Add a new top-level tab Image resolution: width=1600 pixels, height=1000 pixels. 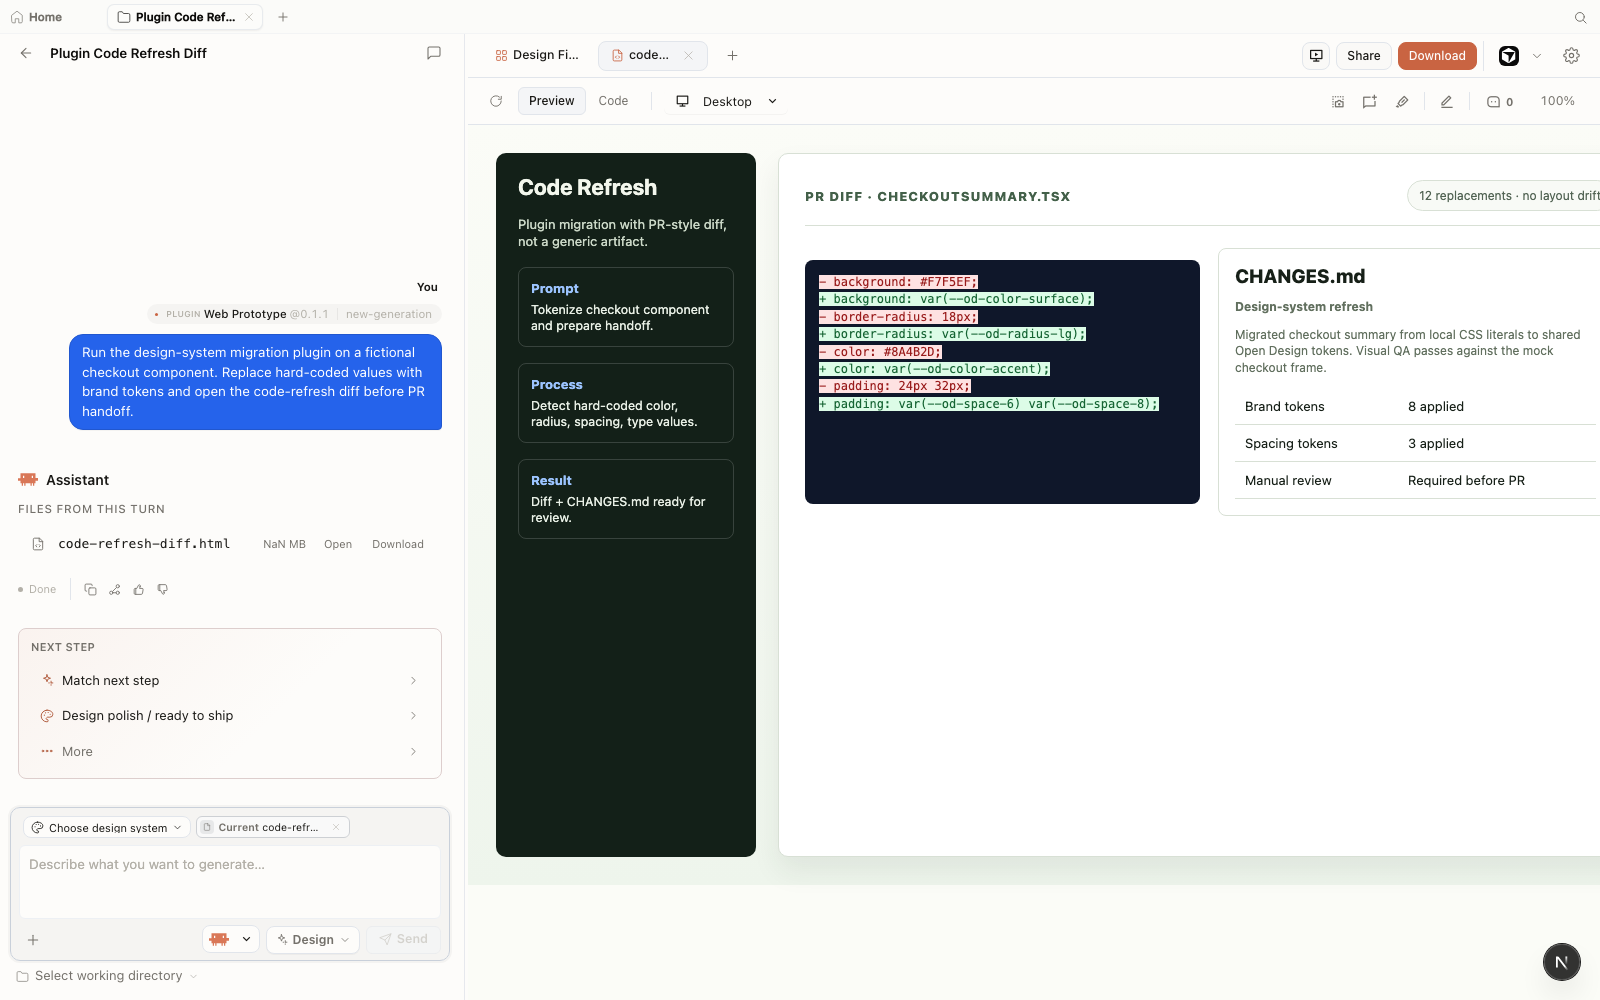[x=283, y=17]
